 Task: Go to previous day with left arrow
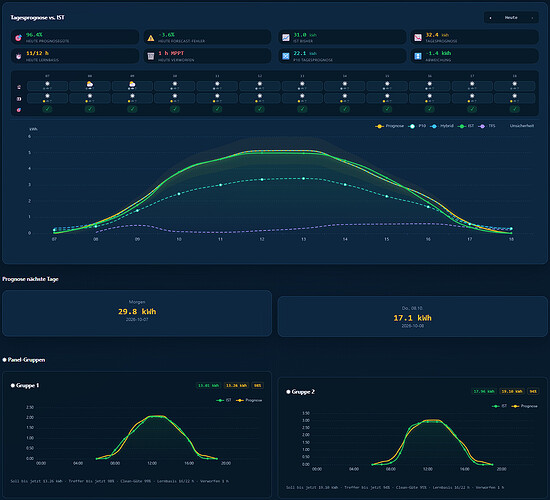(x=490, y=18)
